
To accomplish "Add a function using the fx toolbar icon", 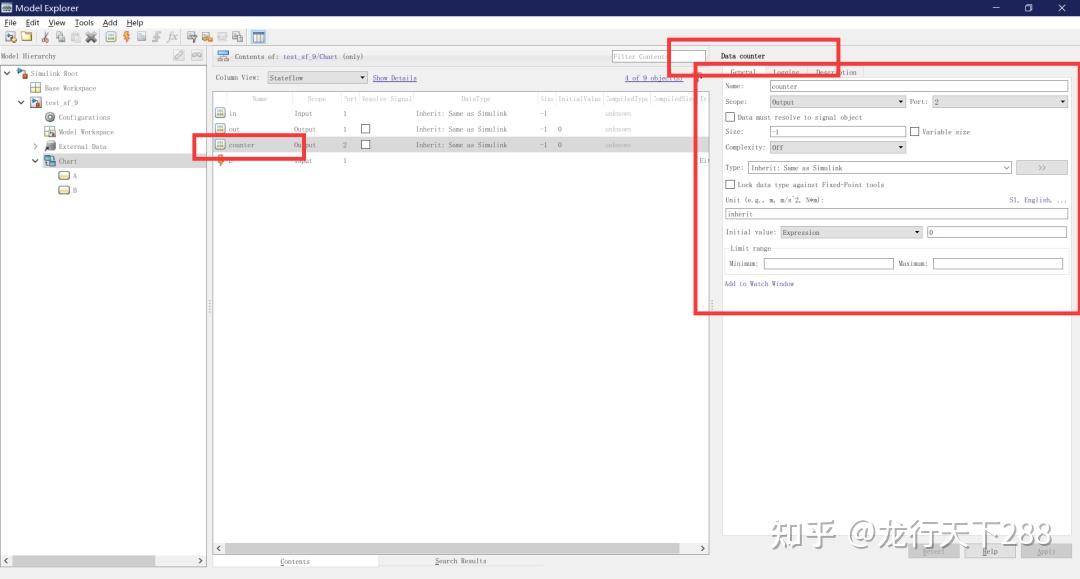I will (x=170, y=36).
